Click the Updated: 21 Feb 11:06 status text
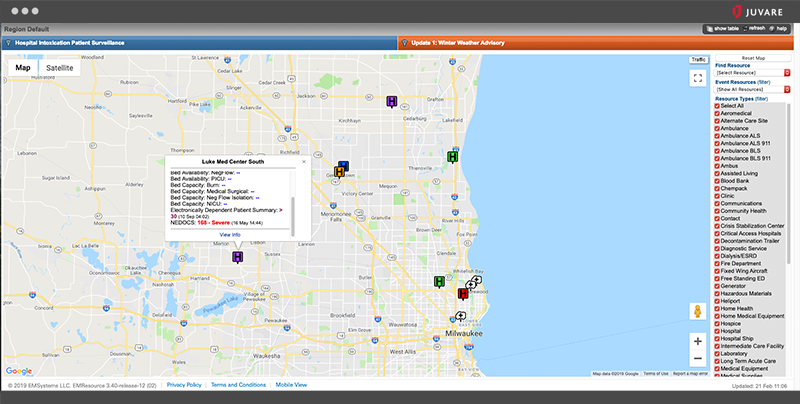The width and height of the screenshot is (800, 404). 759,386
